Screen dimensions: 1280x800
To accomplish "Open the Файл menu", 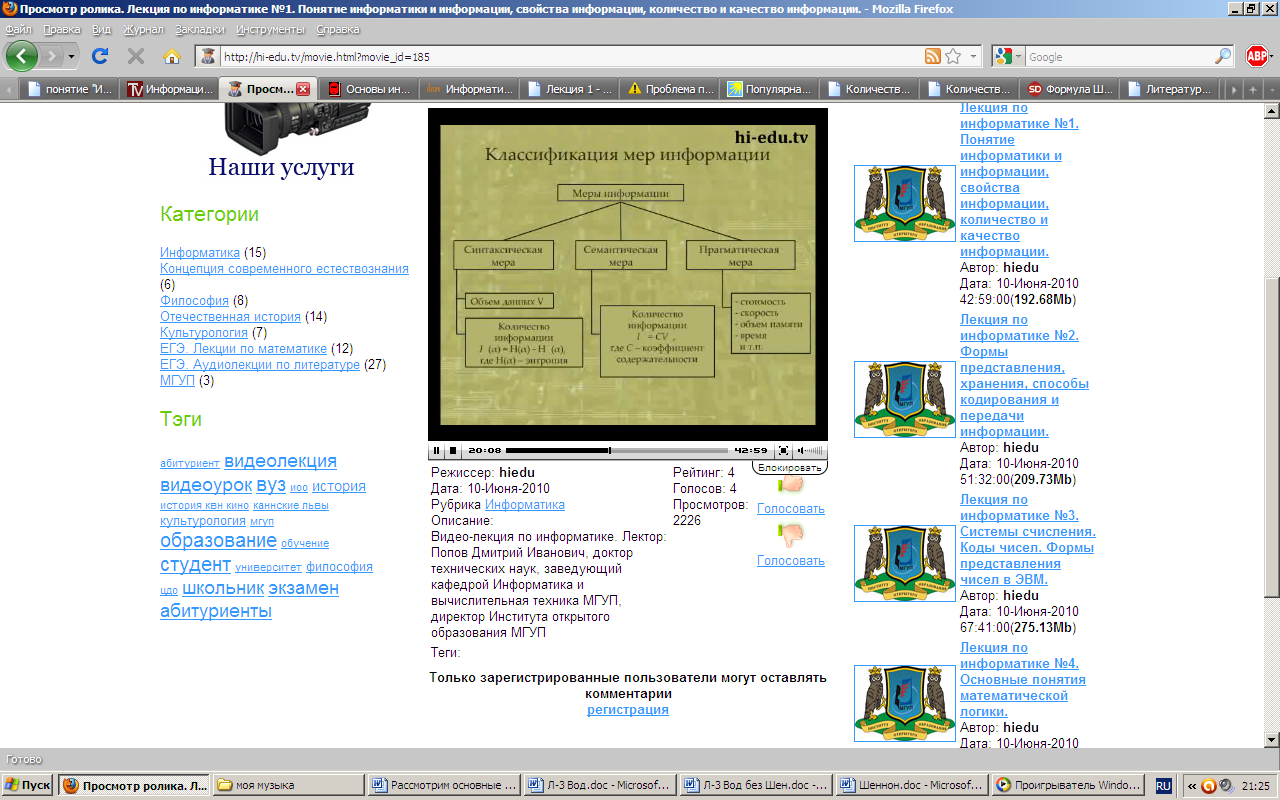I will click(18, 29).
